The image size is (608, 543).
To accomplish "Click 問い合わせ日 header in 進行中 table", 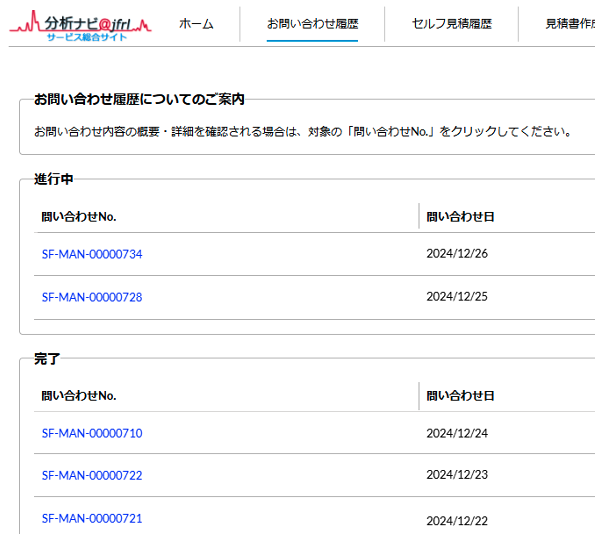I will pos(460,216).
